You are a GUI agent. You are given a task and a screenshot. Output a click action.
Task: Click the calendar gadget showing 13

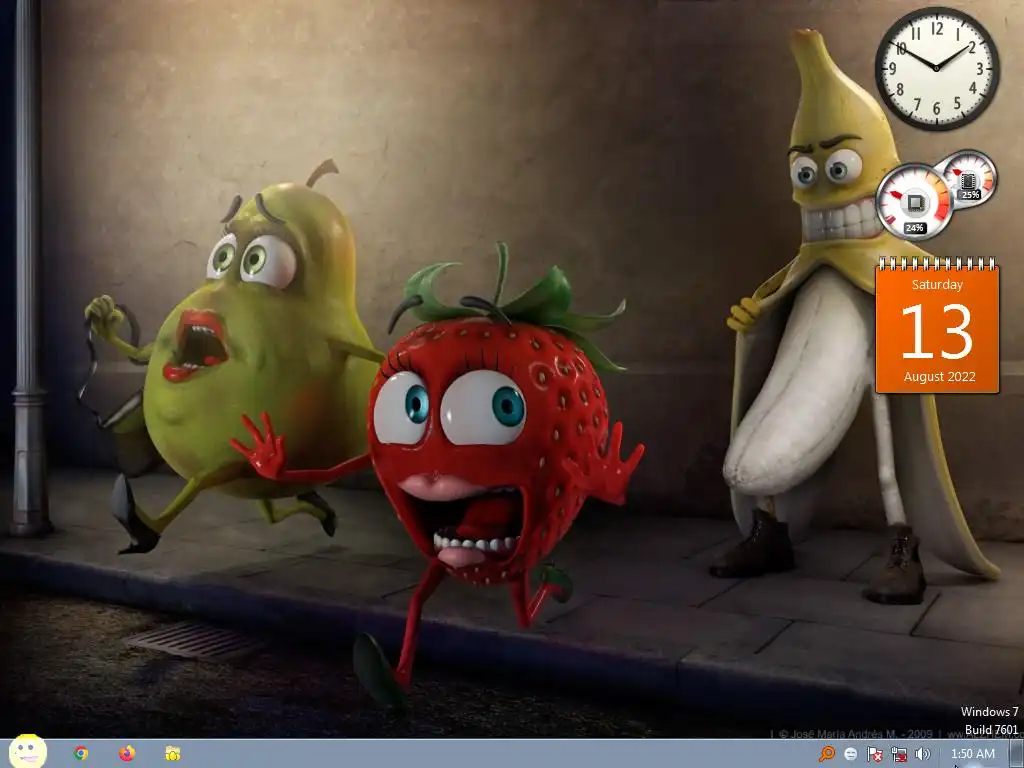(x=937, y=326)
